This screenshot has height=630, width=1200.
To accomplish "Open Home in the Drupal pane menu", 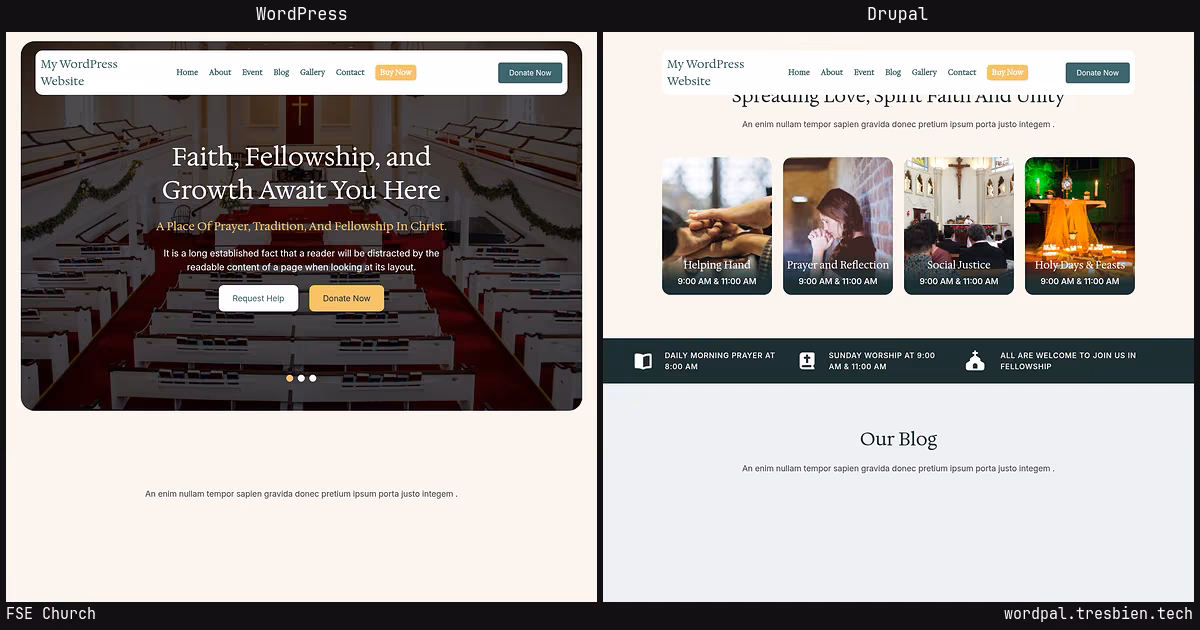I will point(799,72).
